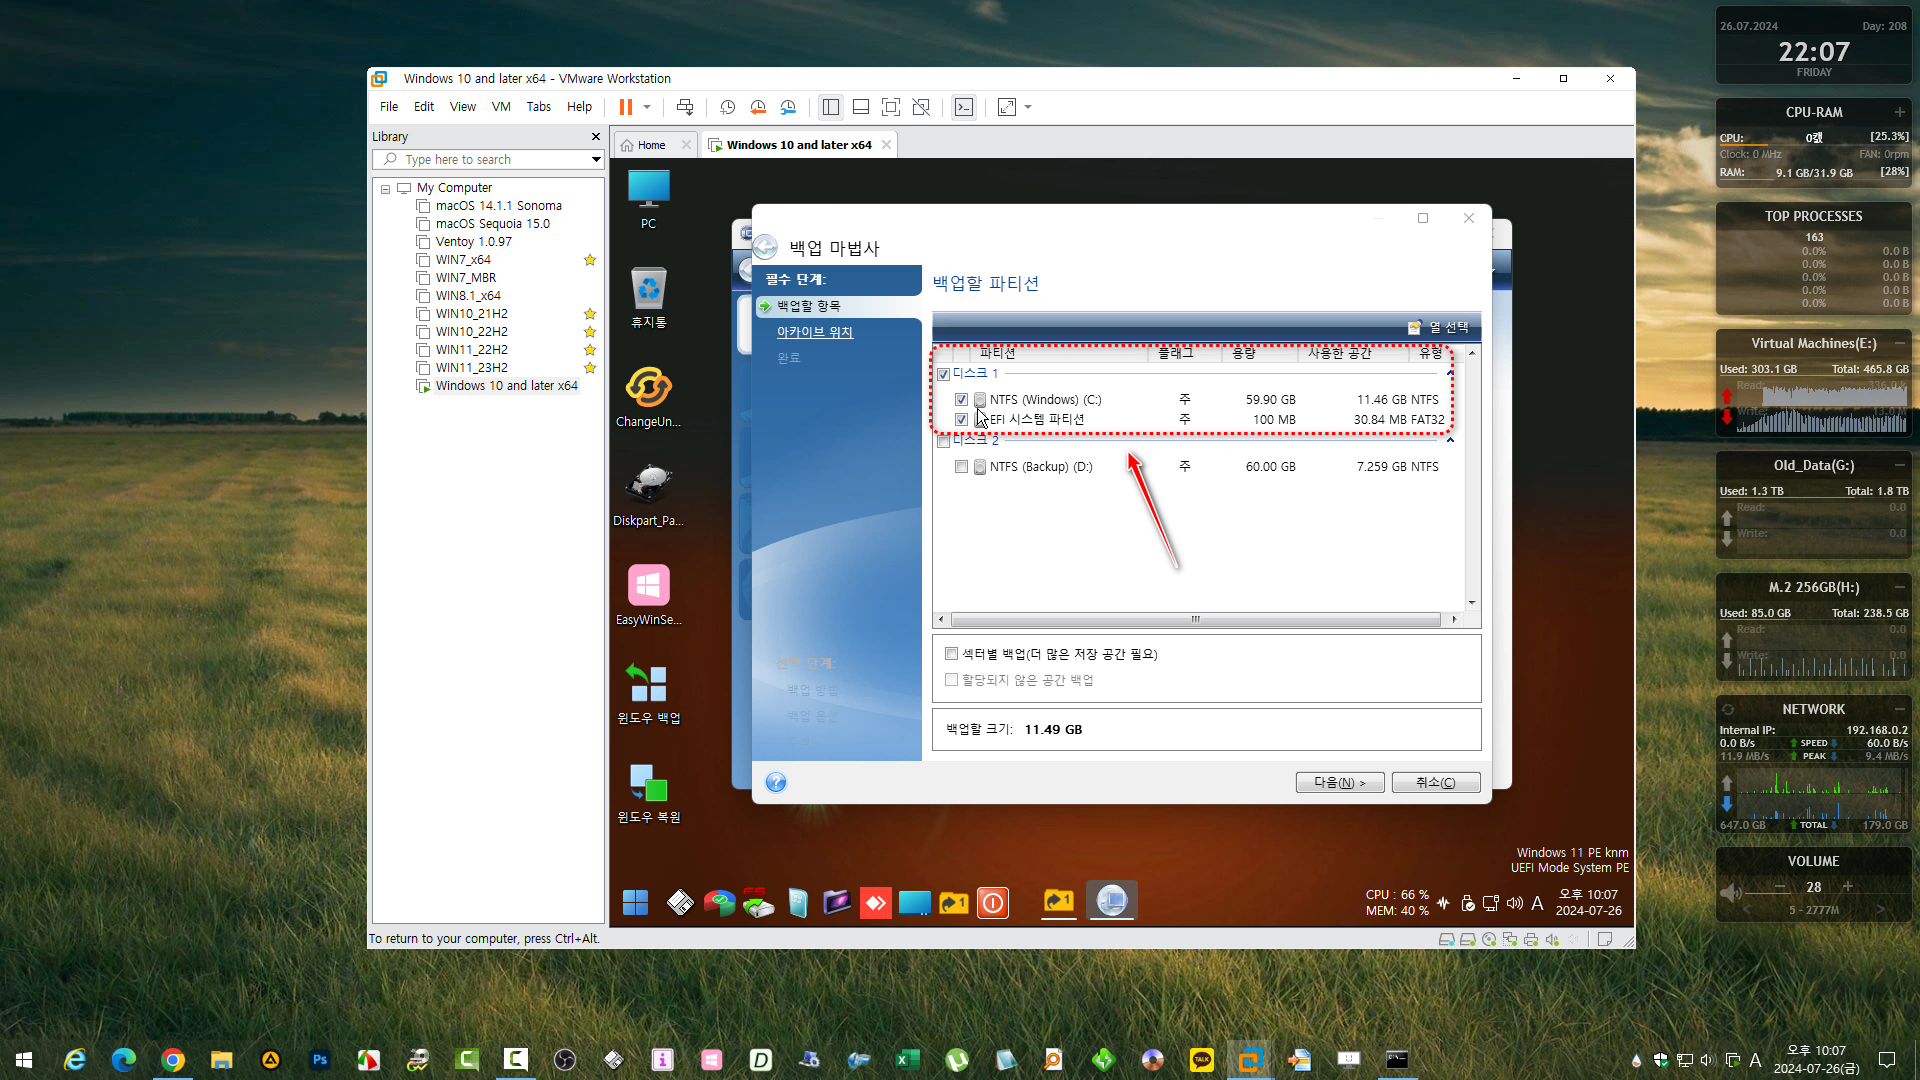Image resolution: width=1920 pixels, height=1080 pixels.
Task: Open the Help menu in VMware
Action: [579, 107]
